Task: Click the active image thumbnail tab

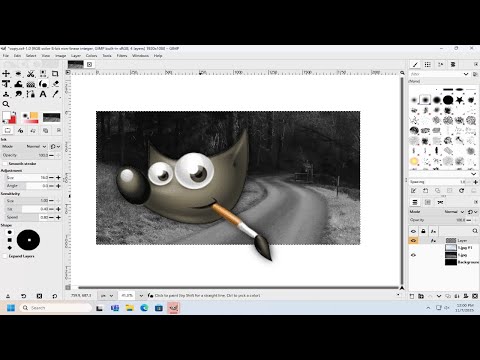Action: tap(75, 64)
